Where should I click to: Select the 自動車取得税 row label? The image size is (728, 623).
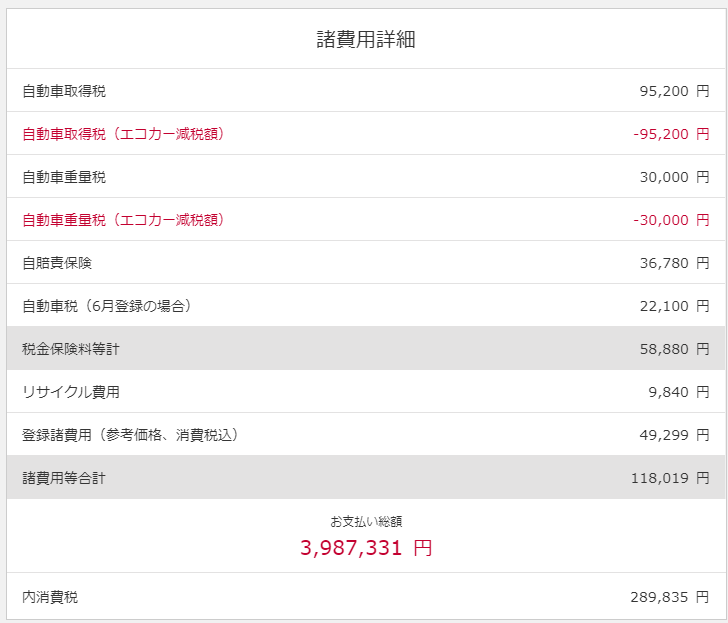click(64, 91)
